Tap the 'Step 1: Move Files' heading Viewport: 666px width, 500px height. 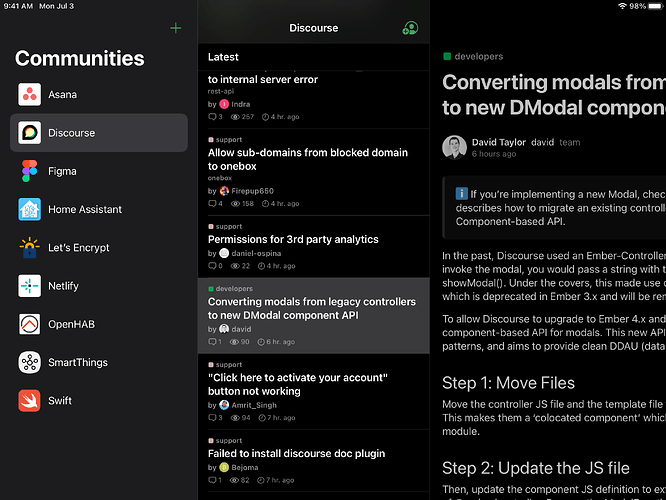pyautogui.click(x=508, y=383)
